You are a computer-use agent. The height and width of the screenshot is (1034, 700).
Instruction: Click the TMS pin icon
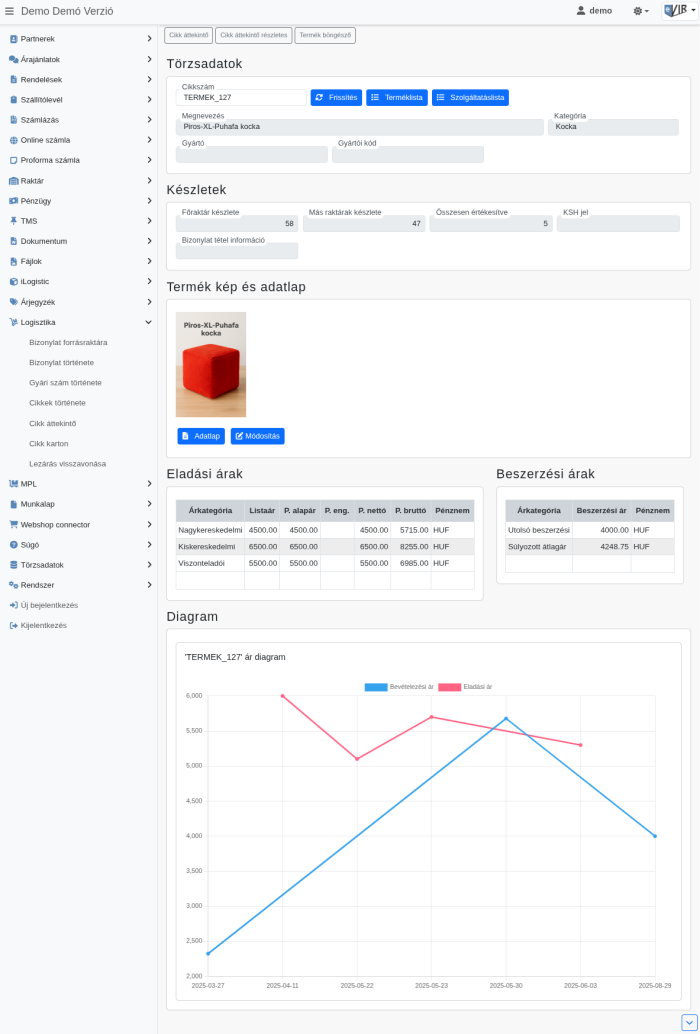13,221
